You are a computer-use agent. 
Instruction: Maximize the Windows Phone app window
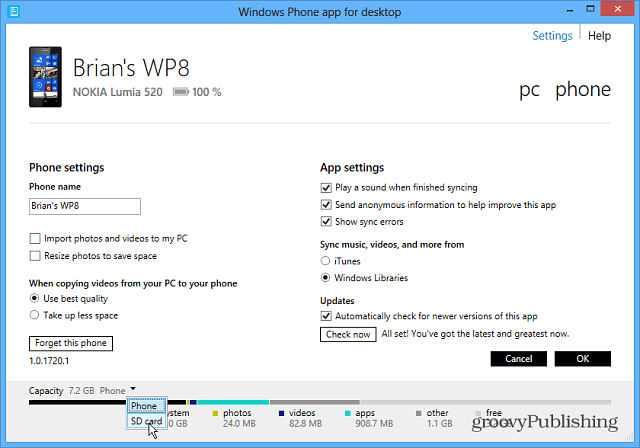click(x=590, y=9)
